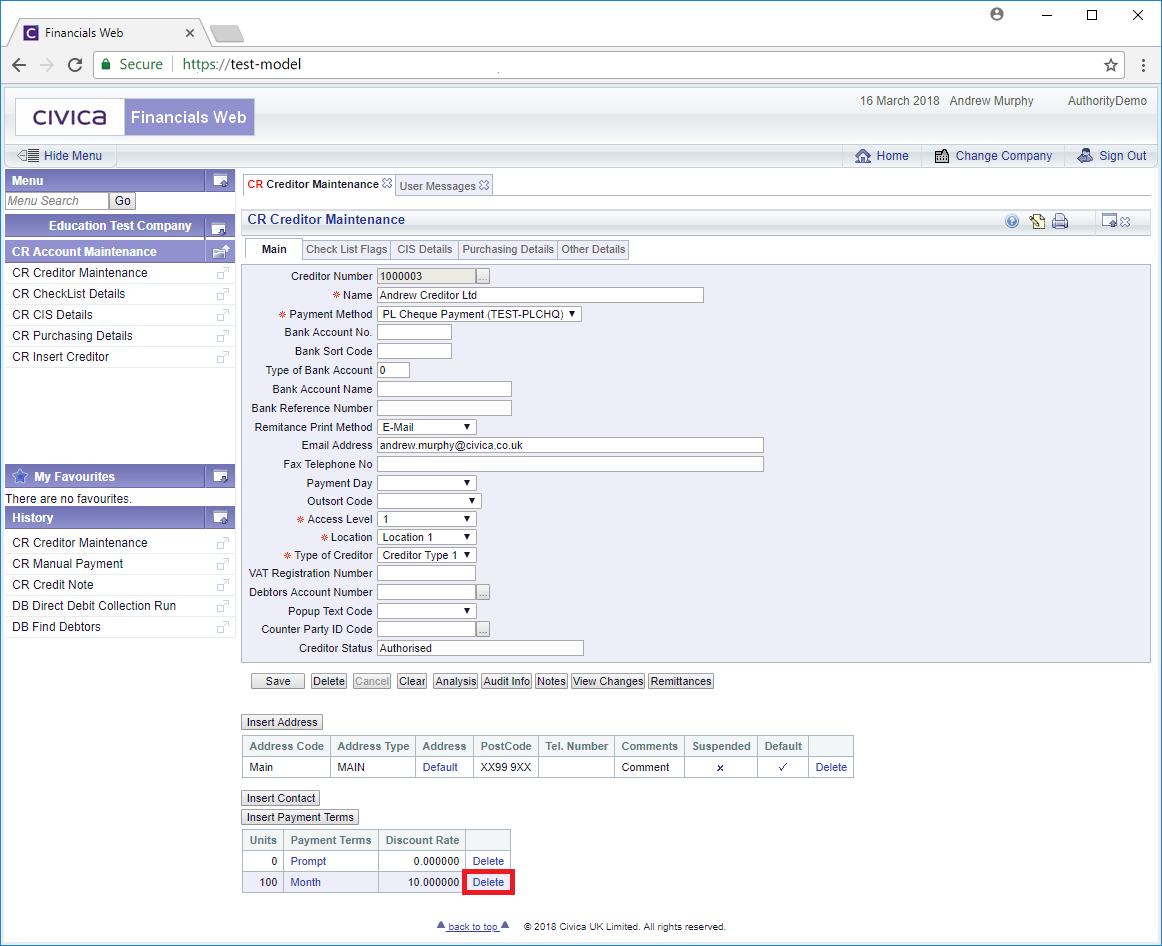
Task: Open the Access Level dropdown
Action: pos(426,519)
